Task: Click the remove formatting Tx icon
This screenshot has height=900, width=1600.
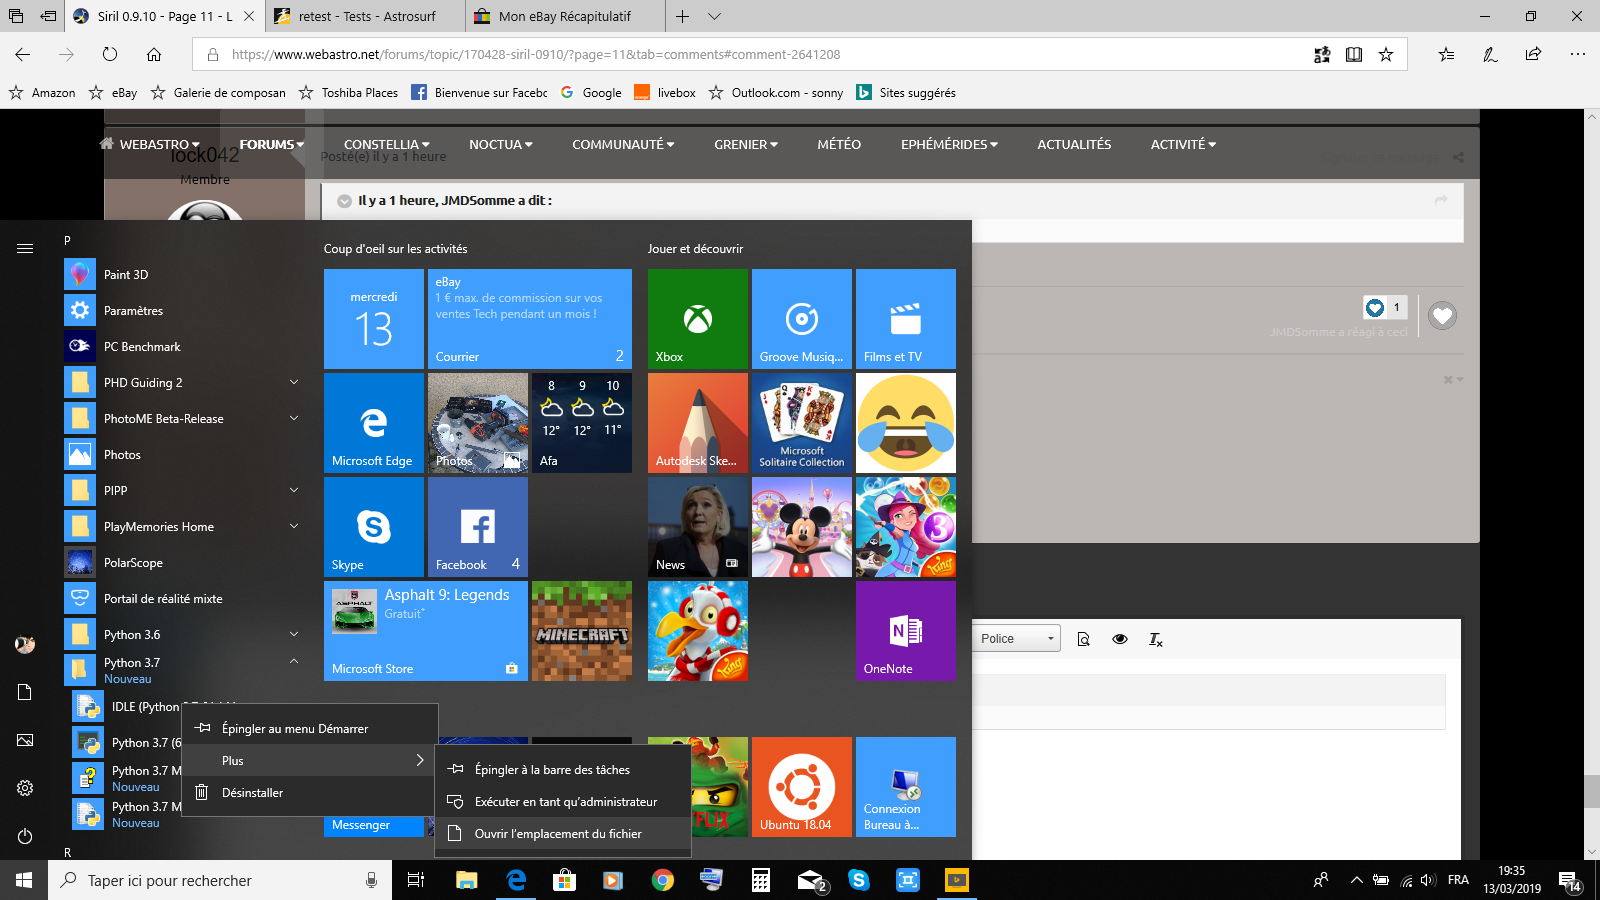Action: tap(1156, 639)
